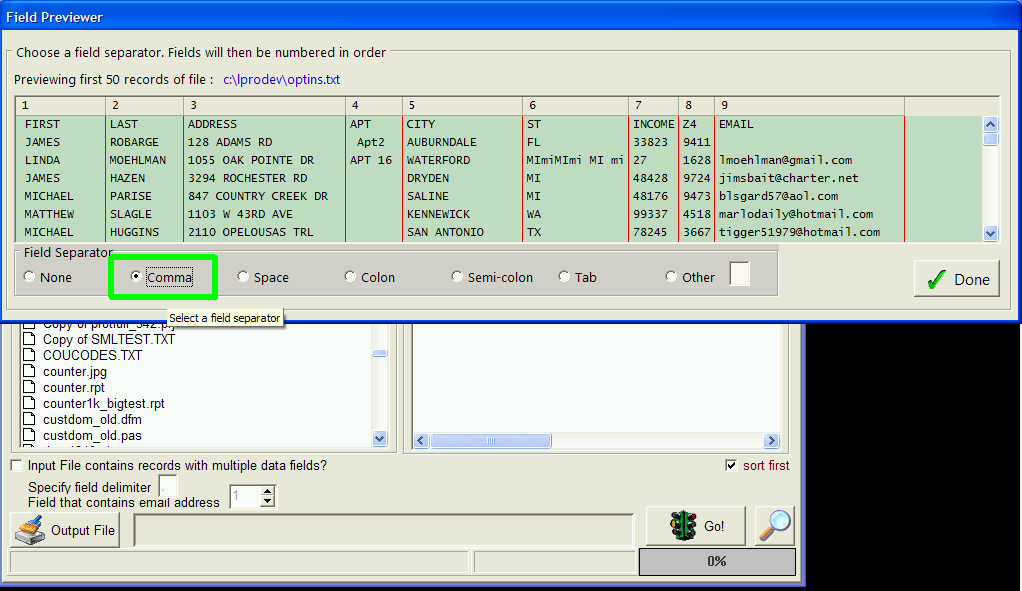Viewport: 1022px width, 591px height.
Task: Click column 1 header in preview grid
Action: coord(61,105)
